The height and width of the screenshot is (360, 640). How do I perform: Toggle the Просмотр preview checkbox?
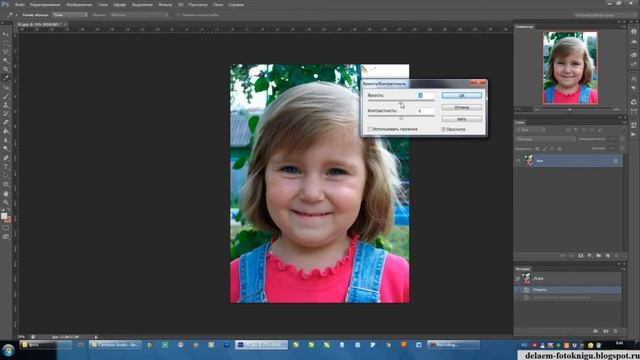443,129
